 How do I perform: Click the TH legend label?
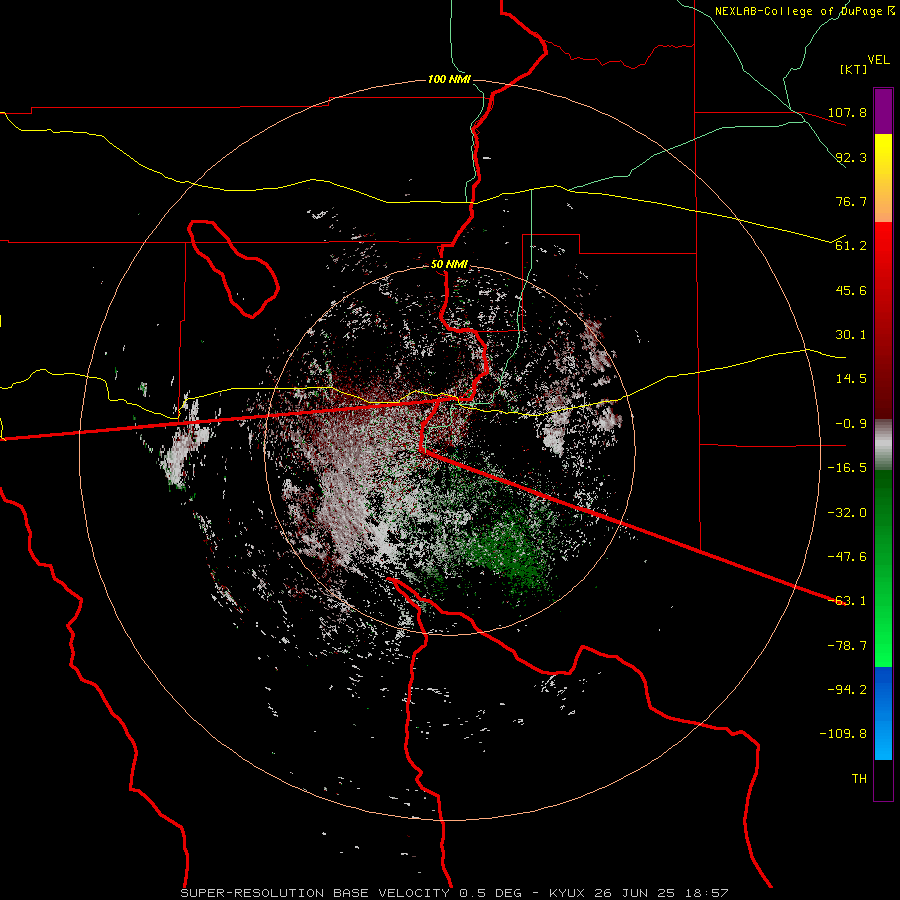[x=859, y=779]
